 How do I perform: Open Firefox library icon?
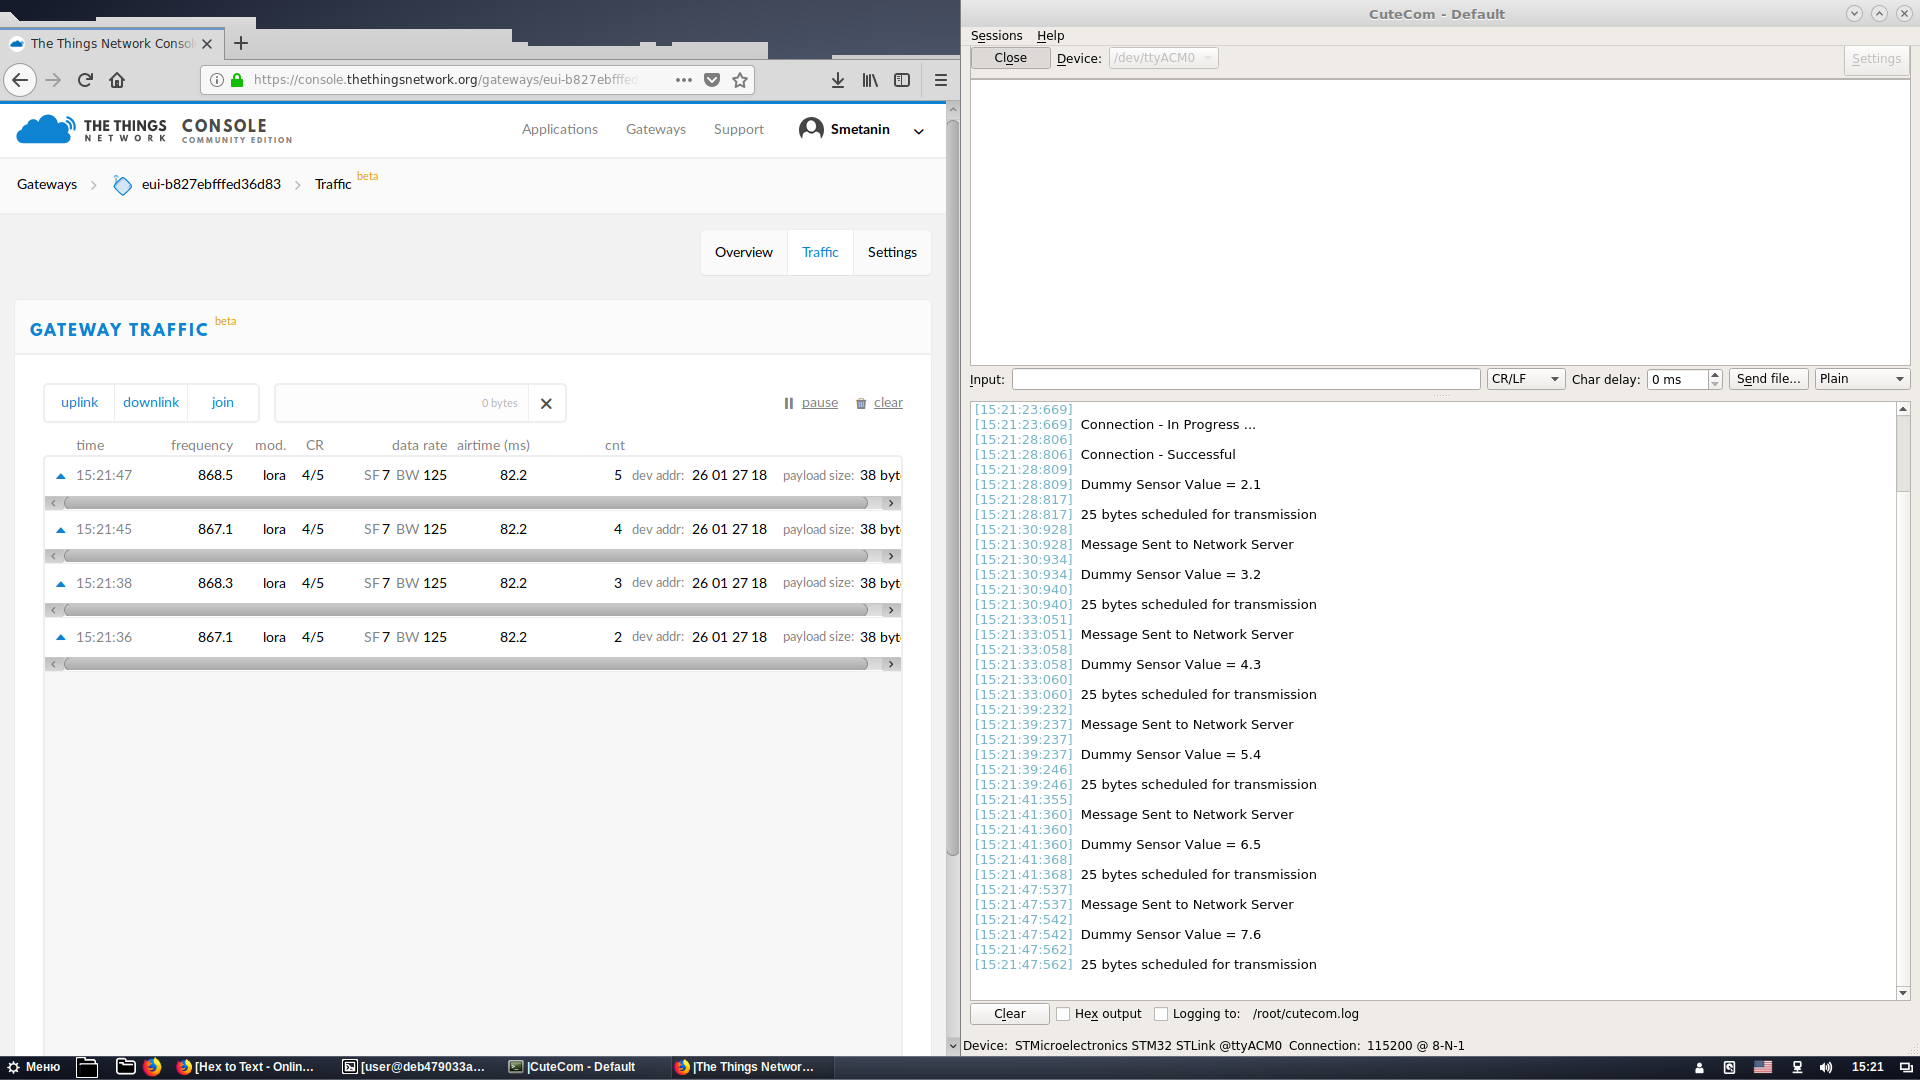point(870,80)
